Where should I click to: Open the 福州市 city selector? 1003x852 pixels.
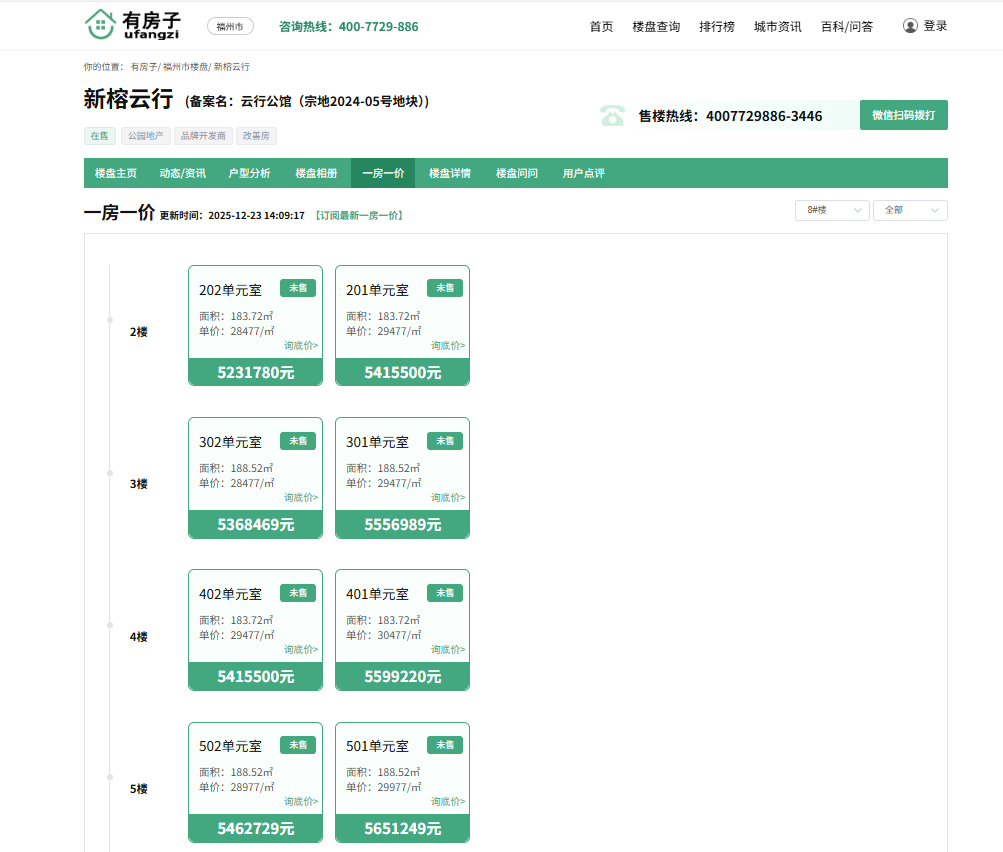tap(230, 27)
